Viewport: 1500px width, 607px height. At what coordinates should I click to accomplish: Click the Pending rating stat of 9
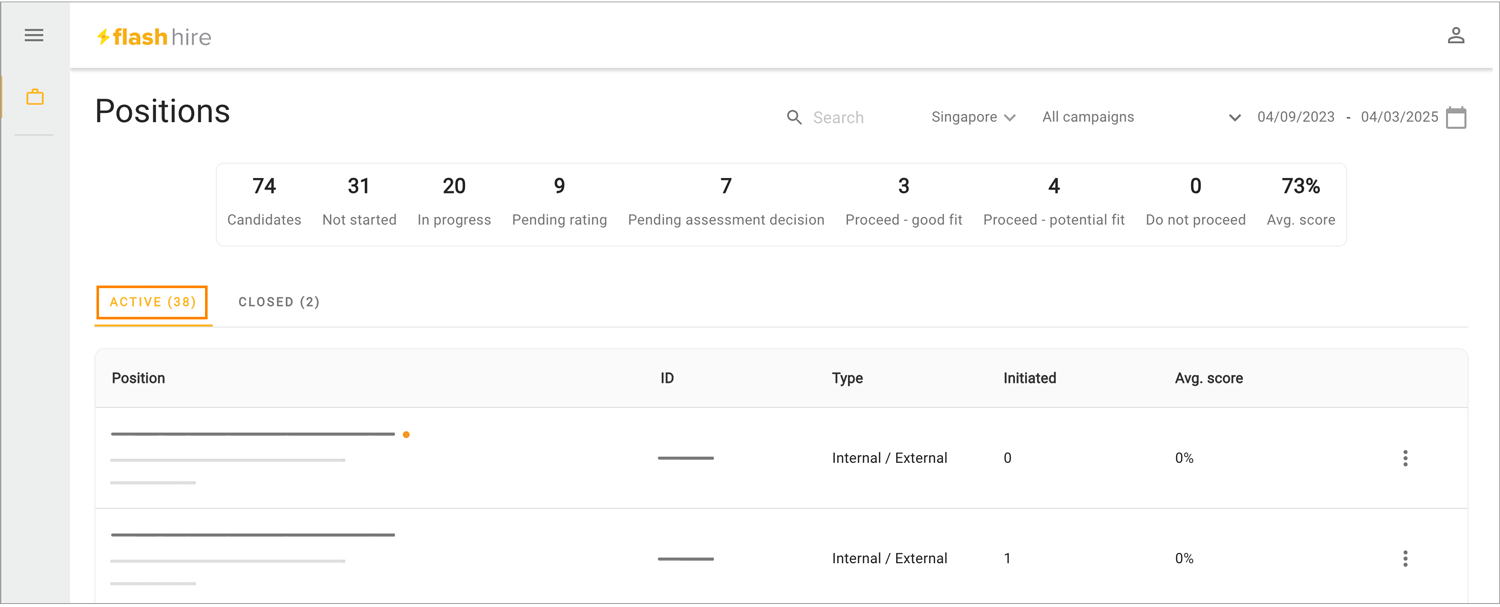pyautogui.click(x=559, y=202)
